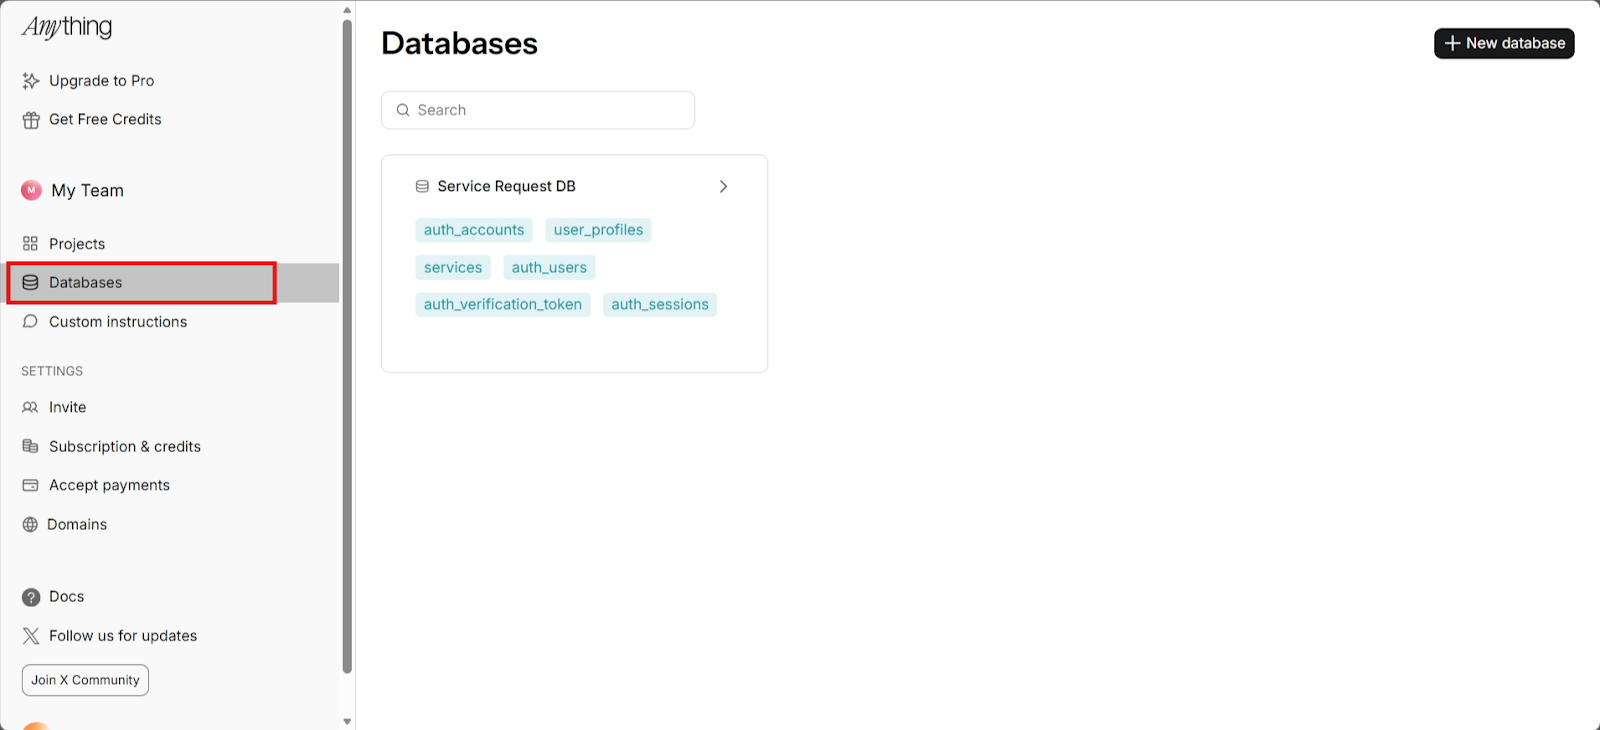Click sidebar scrollbar up arrow
The height and width of the screenshot is (730, 1600).
(x=347, y=10)
